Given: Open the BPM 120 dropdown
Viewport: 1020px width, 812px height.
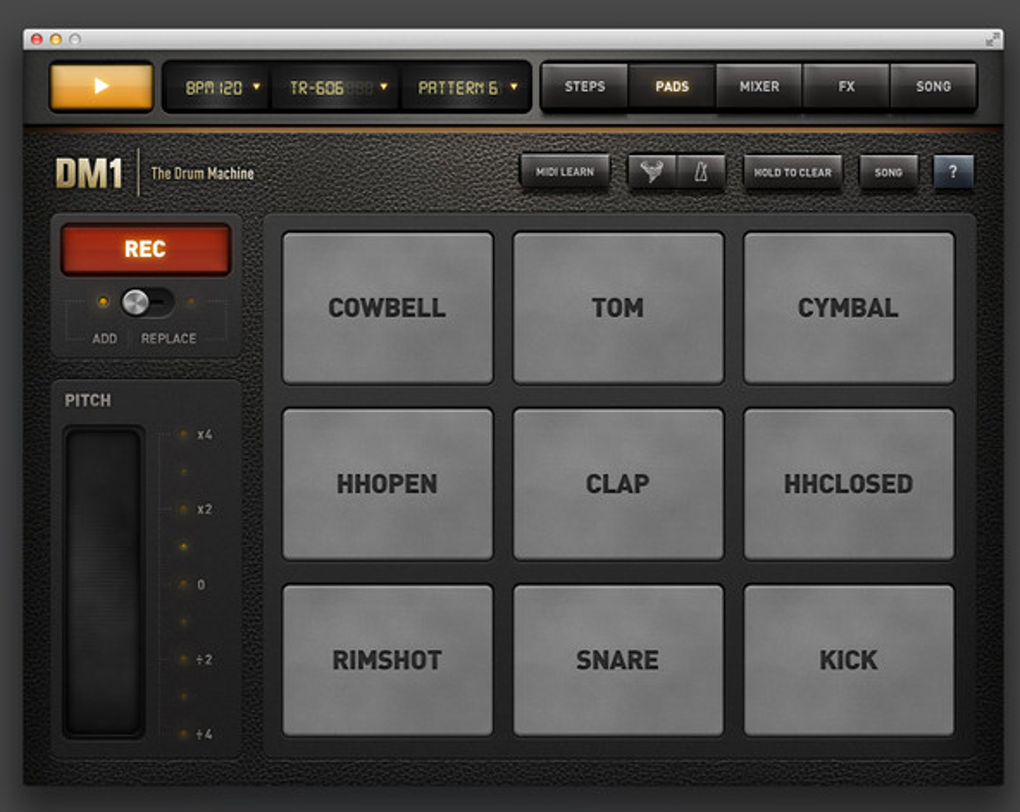Looking at the screenshot, I should tap(222, 87).
